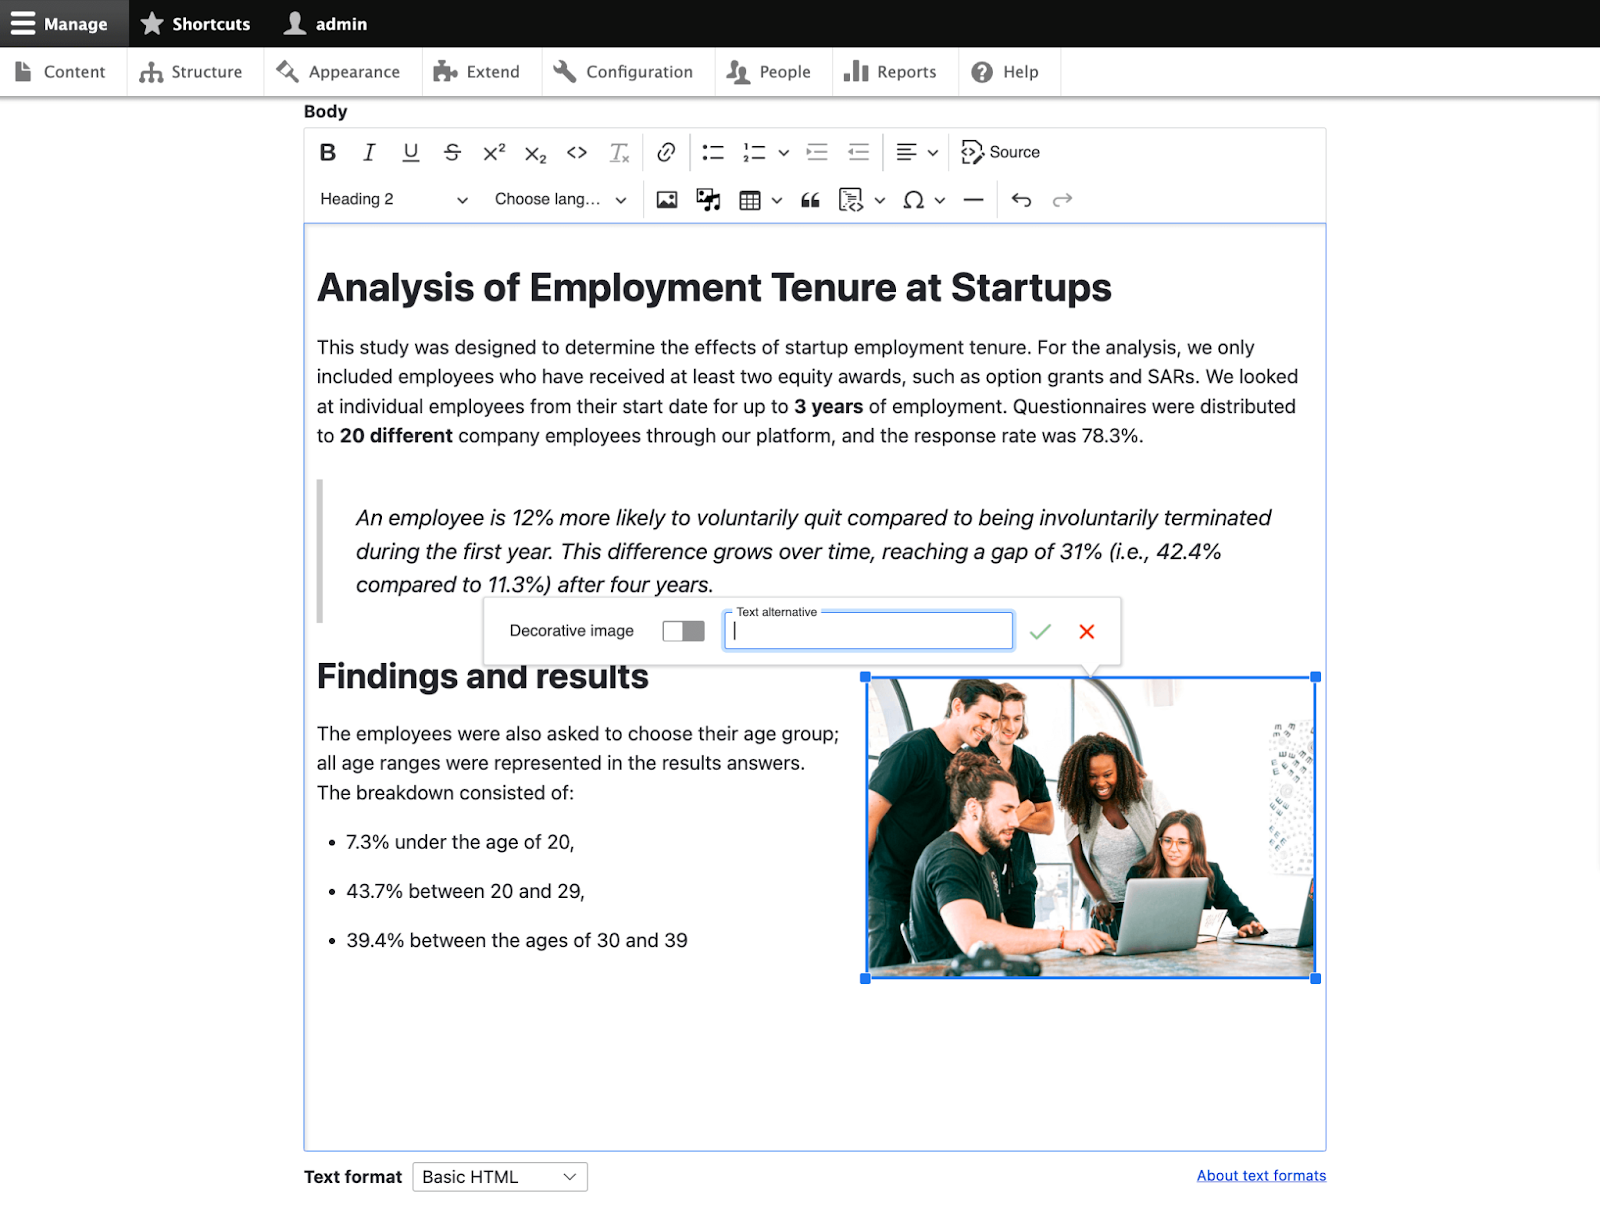
Task: Insert a block quote
Action: 810,199
